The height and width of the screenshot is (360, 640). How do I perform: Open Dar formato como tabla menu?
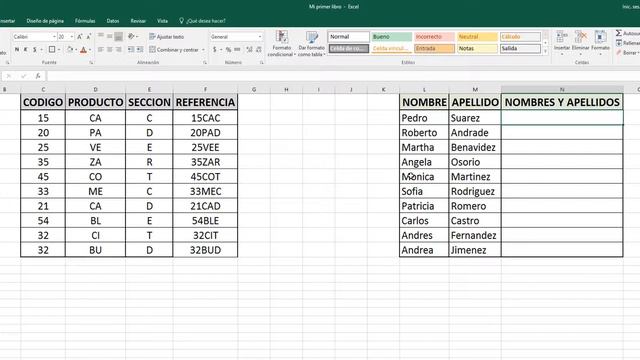tap(311, 43)
